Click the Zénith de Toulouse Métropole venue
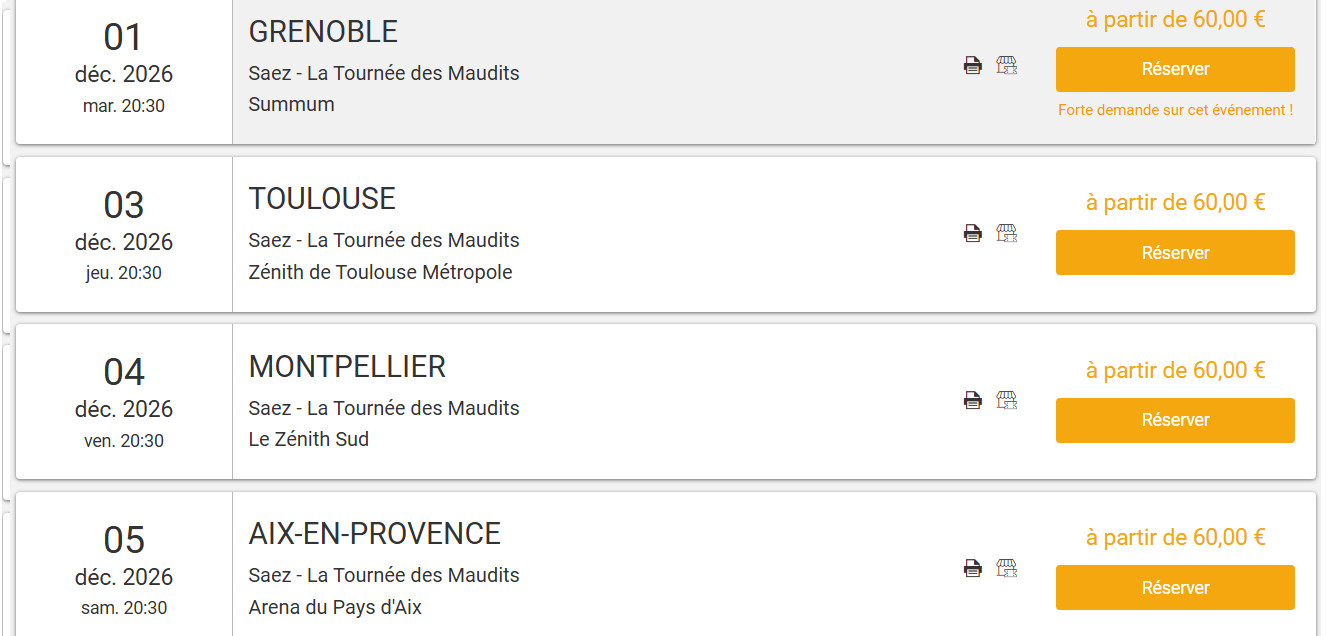 tap(380, 272)
